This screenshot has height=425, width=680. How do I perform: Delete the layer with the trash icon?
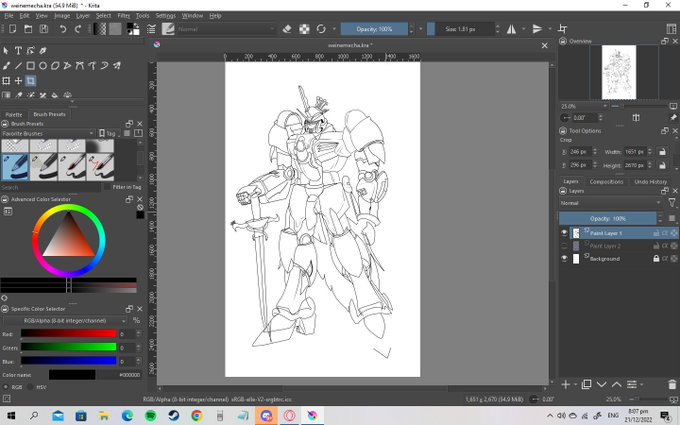[672, 384]
